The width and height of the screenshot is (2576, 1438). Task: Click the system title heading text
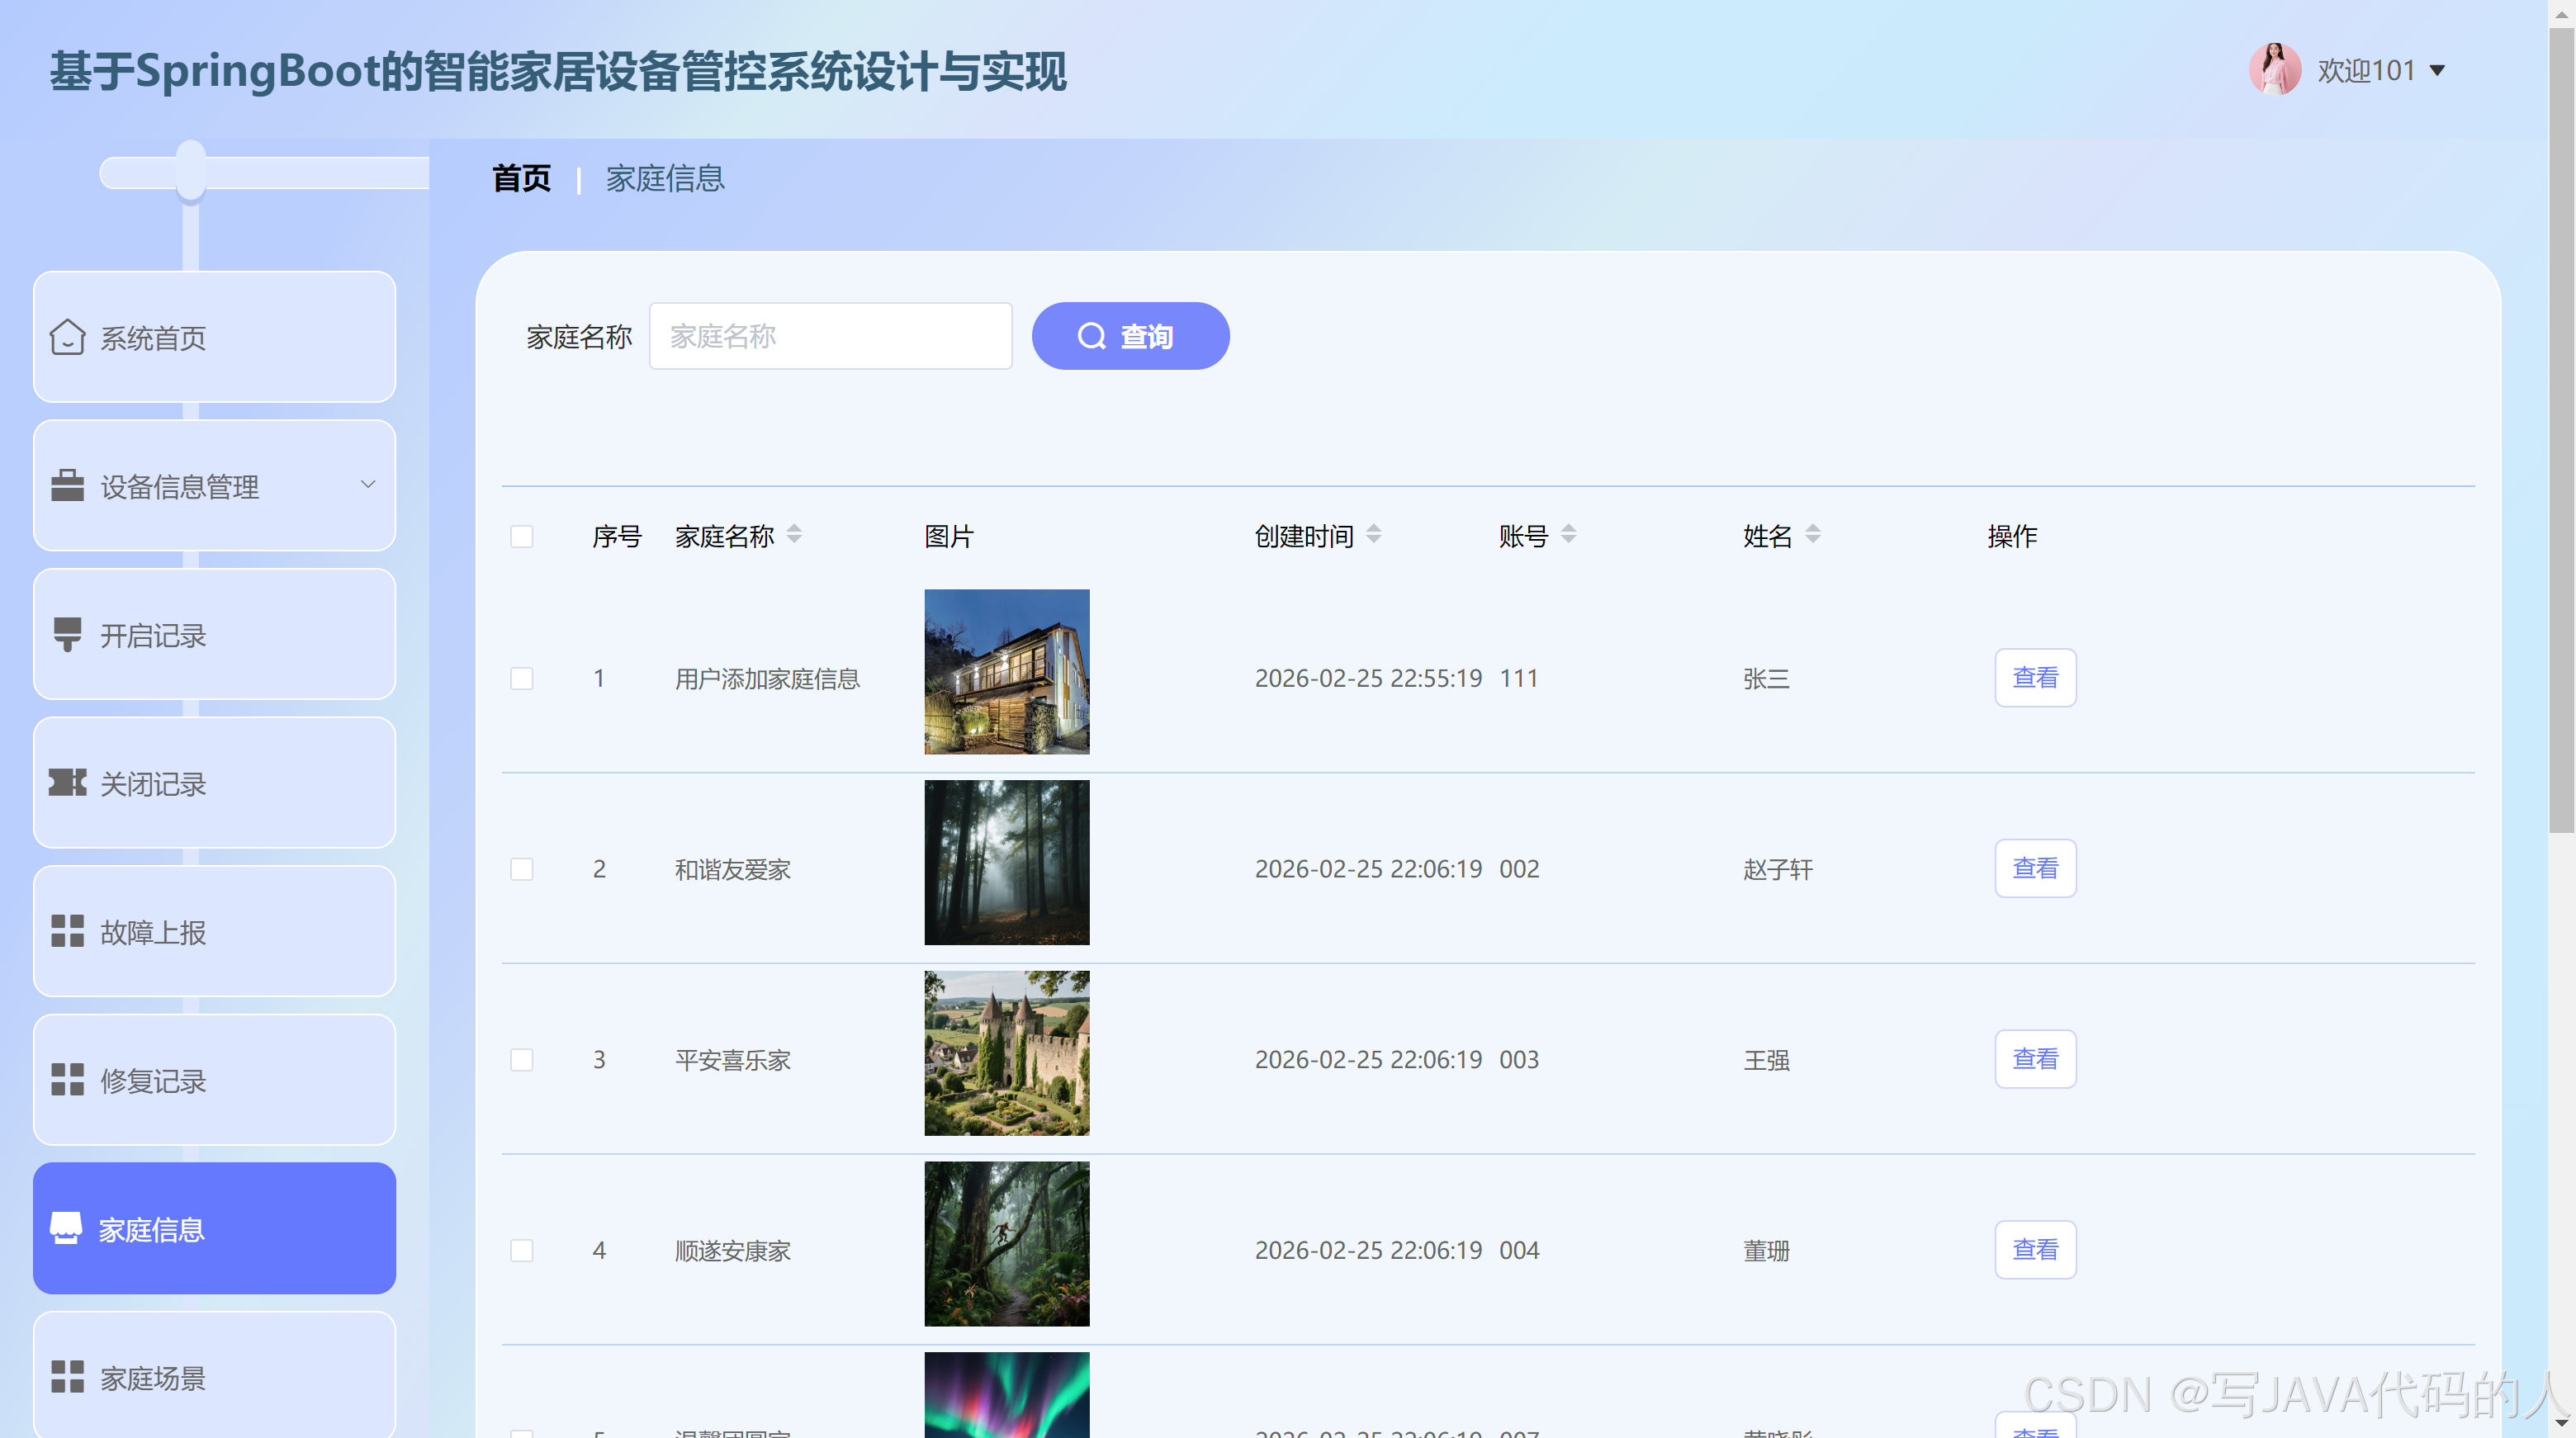click(558, 72)
